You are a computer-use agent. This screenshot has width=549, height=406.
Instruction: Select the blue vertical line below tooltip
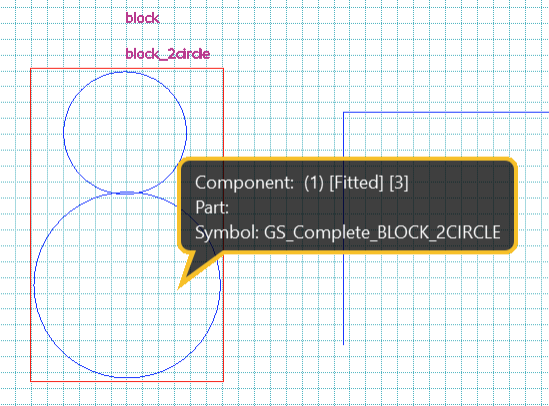(343, 298)
